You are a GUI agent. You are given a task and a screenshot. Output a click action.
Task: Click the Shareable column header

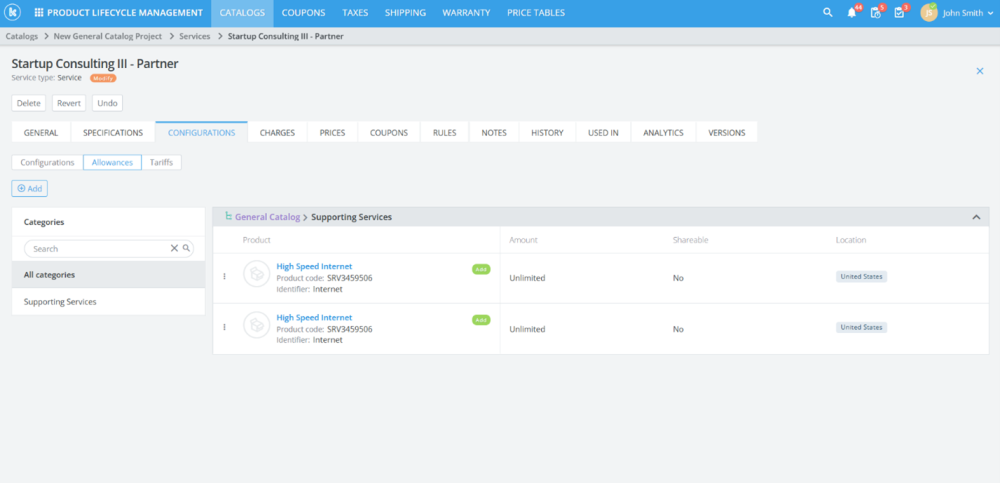690,240
